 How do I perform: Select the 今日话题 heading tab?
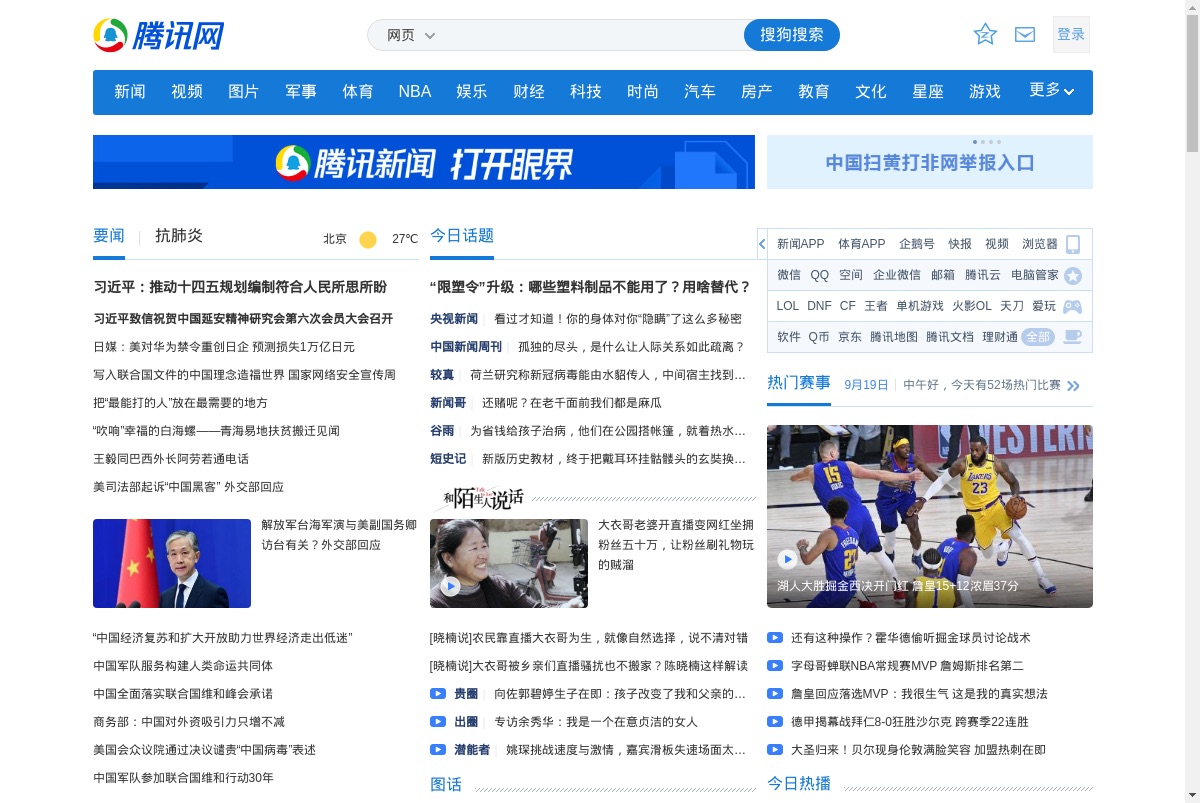point(462,236)
